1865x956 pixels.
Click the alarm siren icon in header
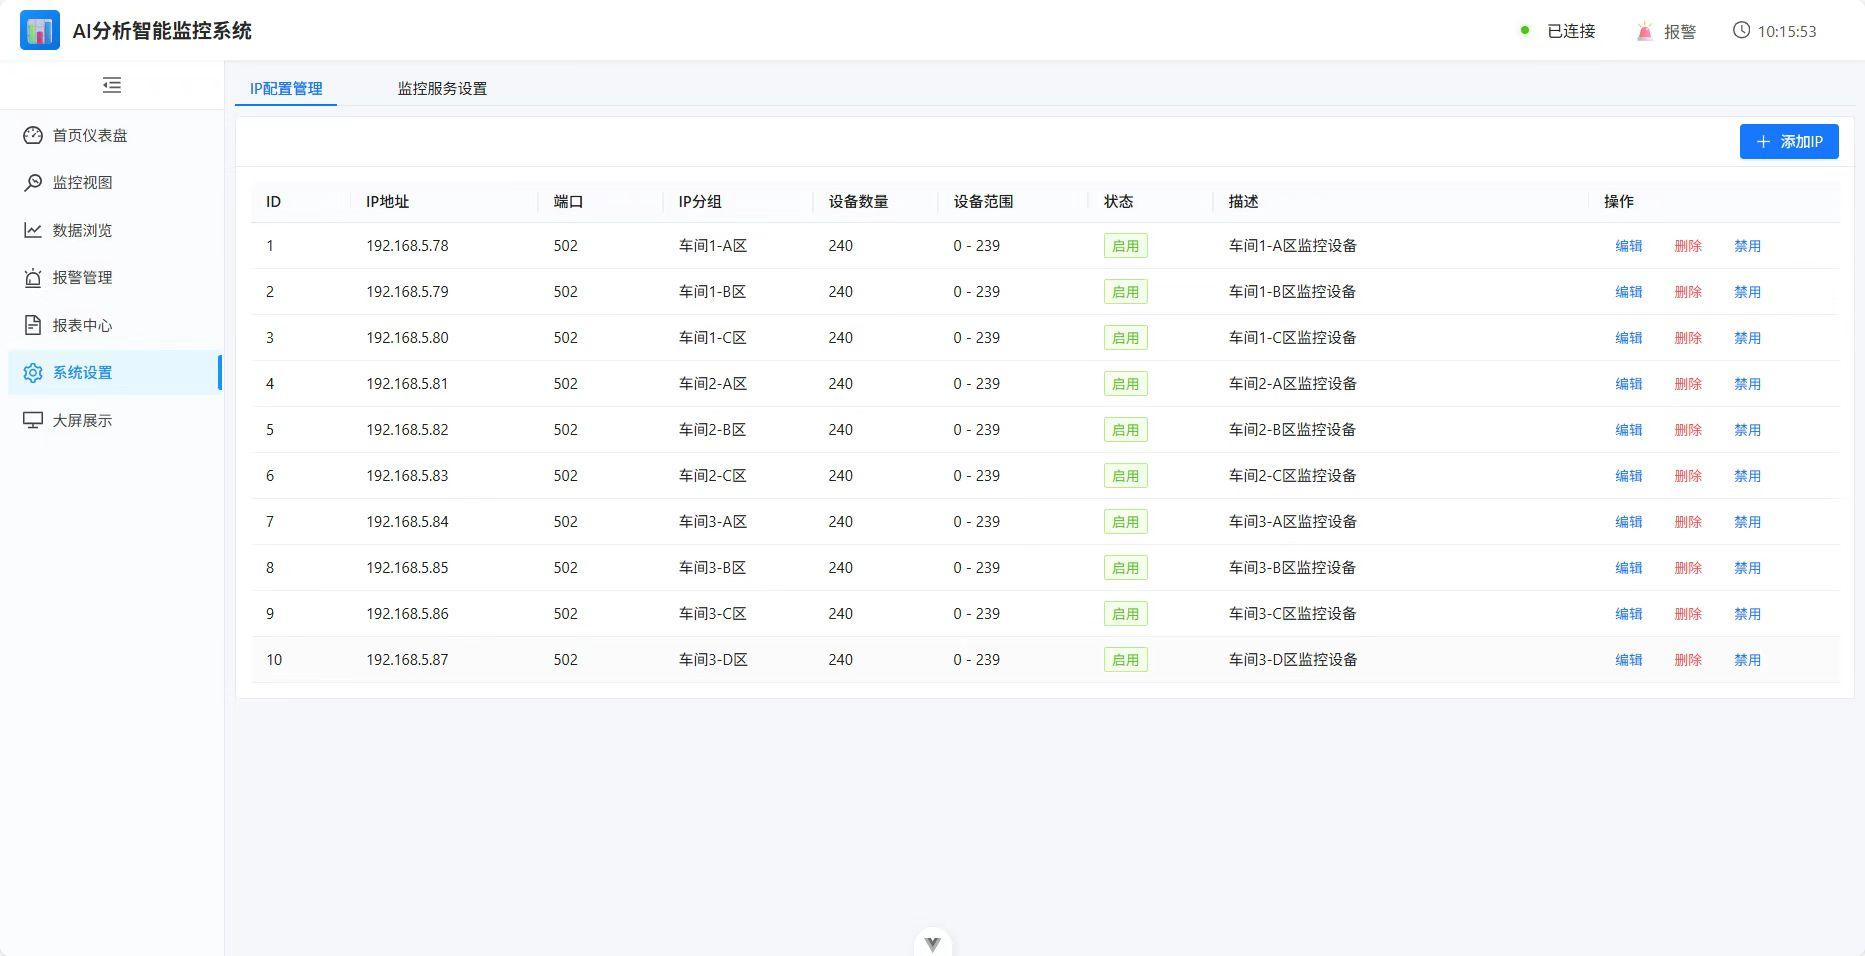coord(1645,31)
